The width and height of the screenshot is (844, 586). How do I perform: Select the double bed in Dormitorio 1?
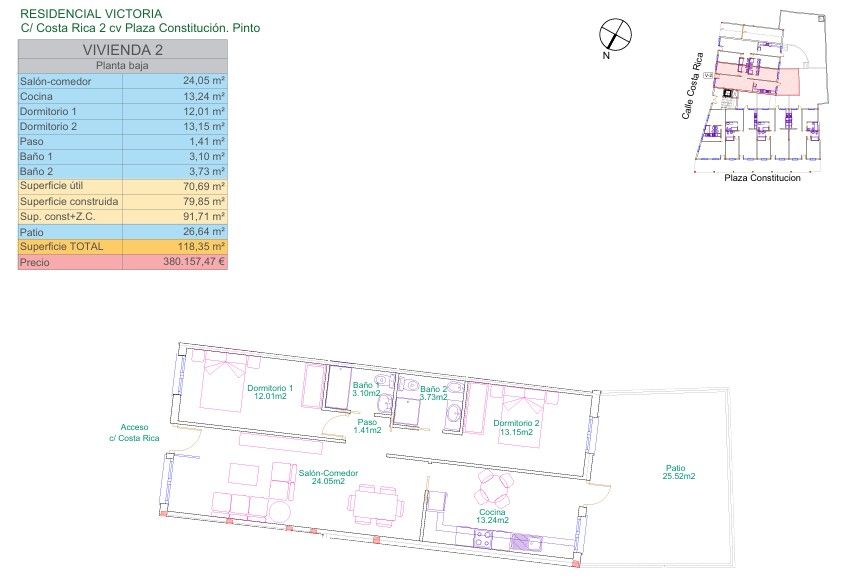coord(223,381)
